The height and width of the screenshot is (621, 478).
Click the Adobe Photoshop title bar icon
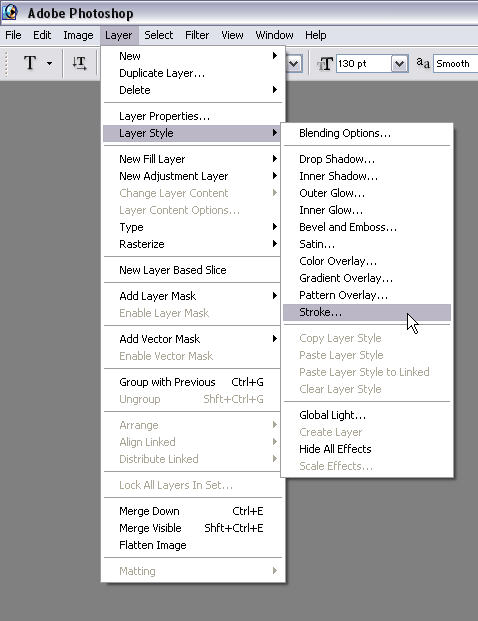click(10, 12)
